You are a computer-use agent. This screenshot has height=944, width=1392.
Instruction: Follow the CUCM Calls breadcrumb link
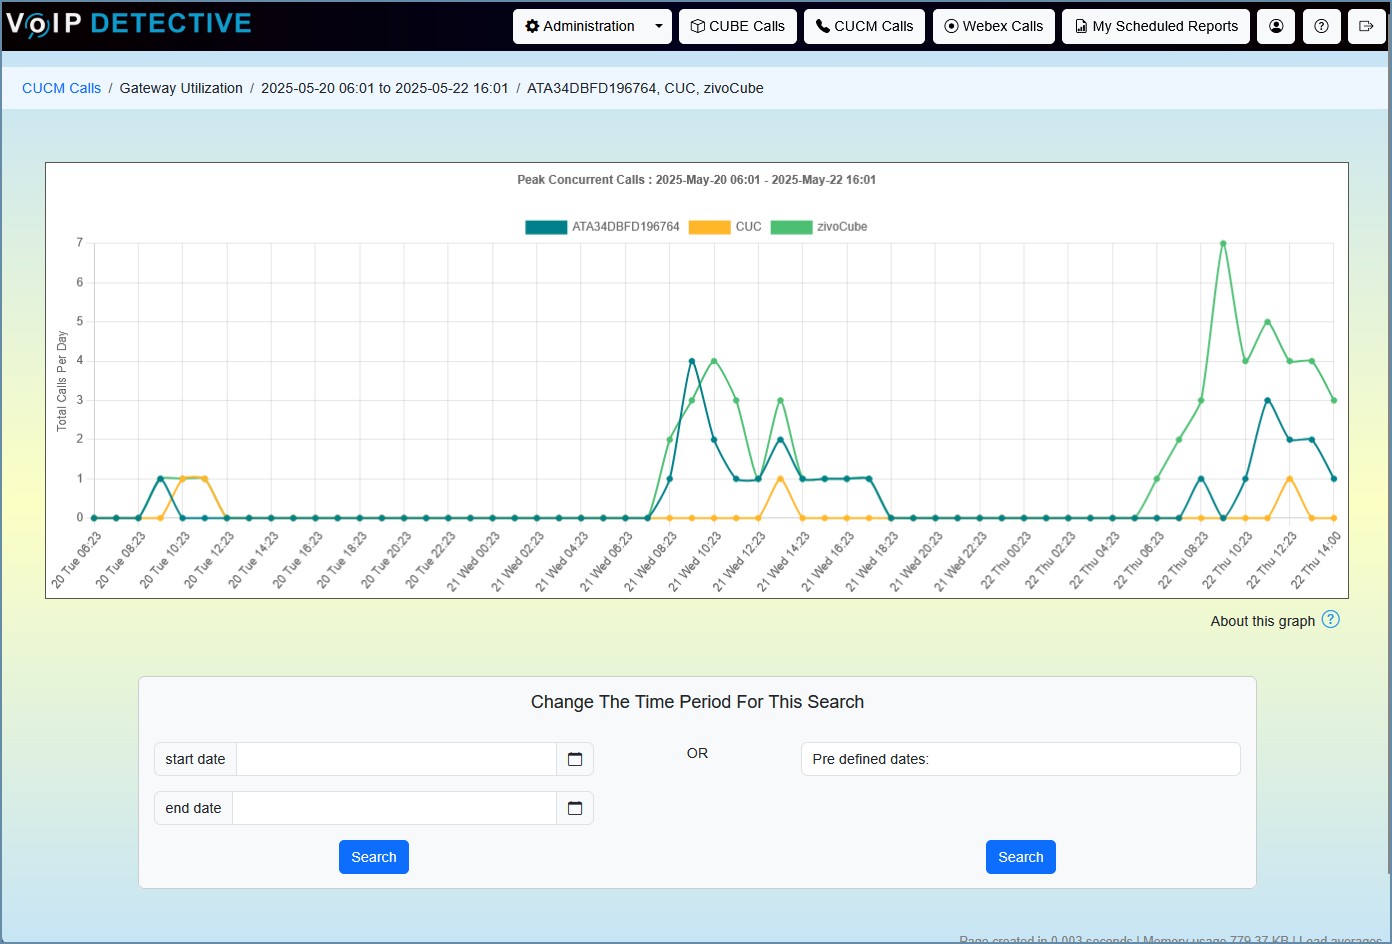pyautogui.click(x=61, y=88)
